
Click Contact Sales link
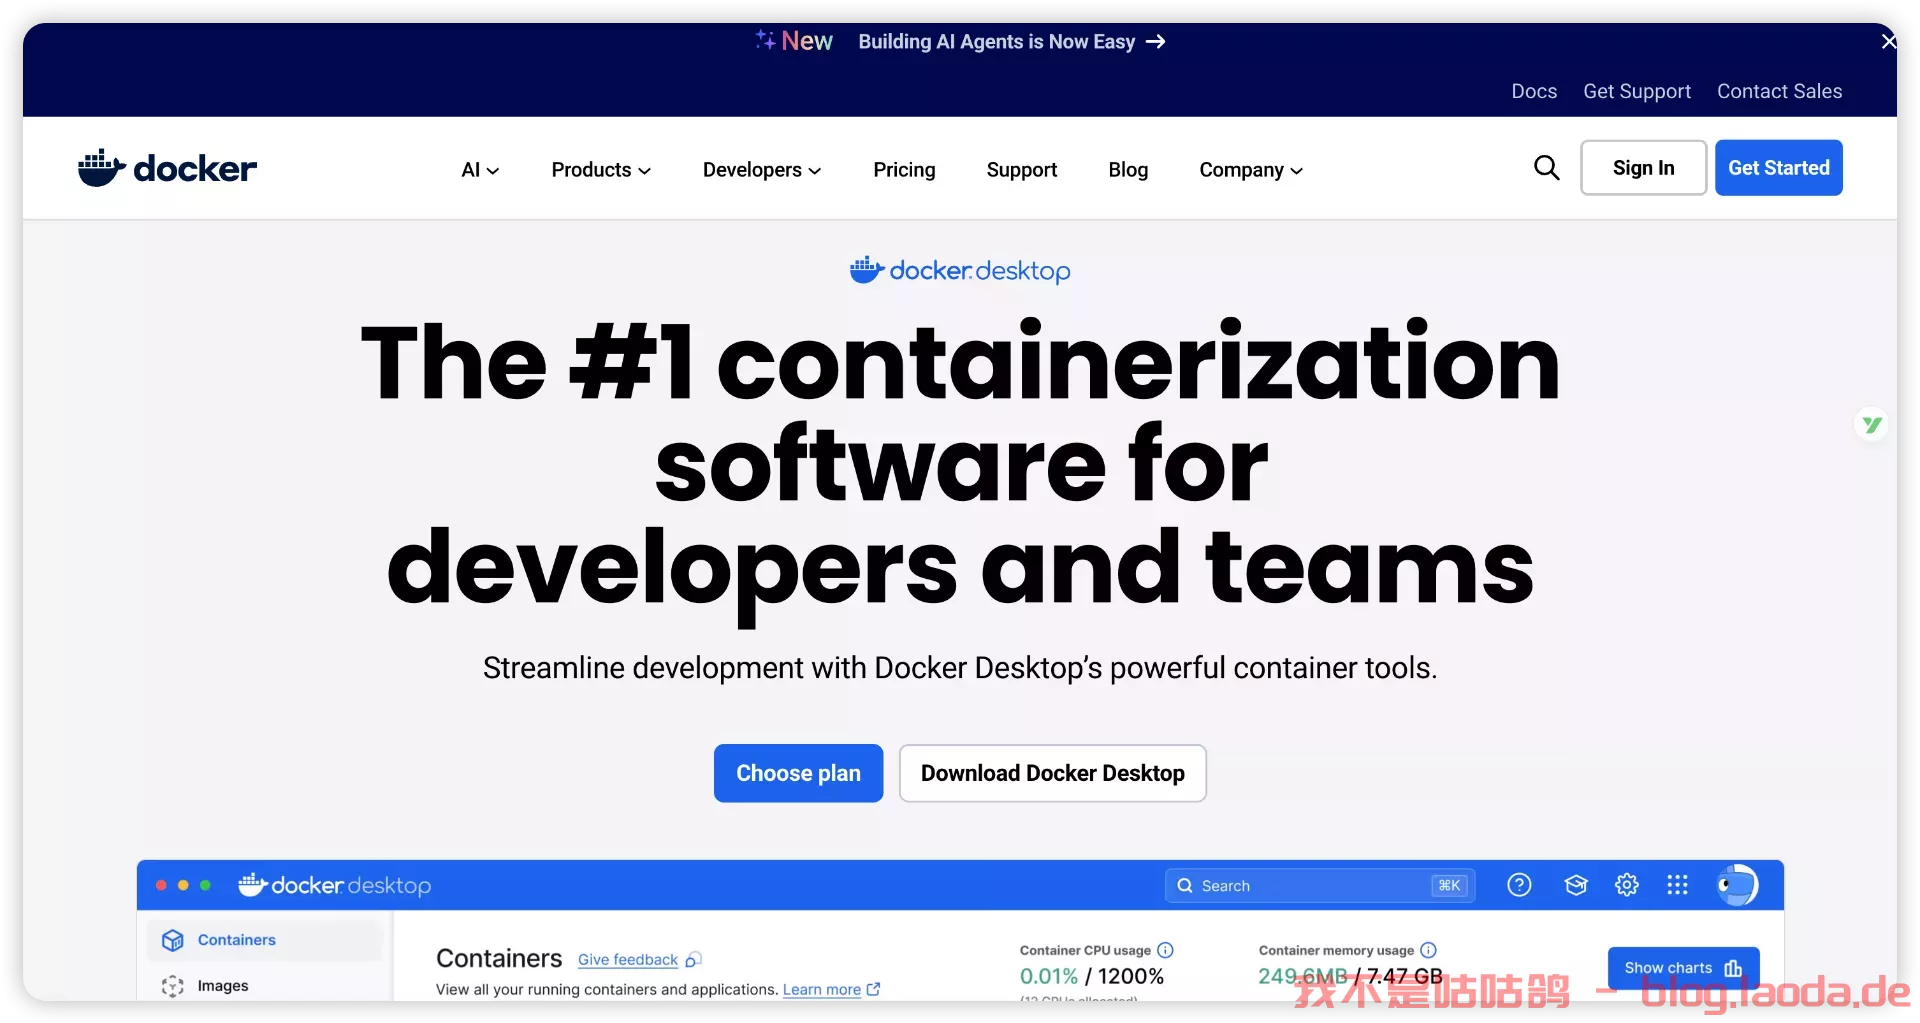(x=1779, y=91)
